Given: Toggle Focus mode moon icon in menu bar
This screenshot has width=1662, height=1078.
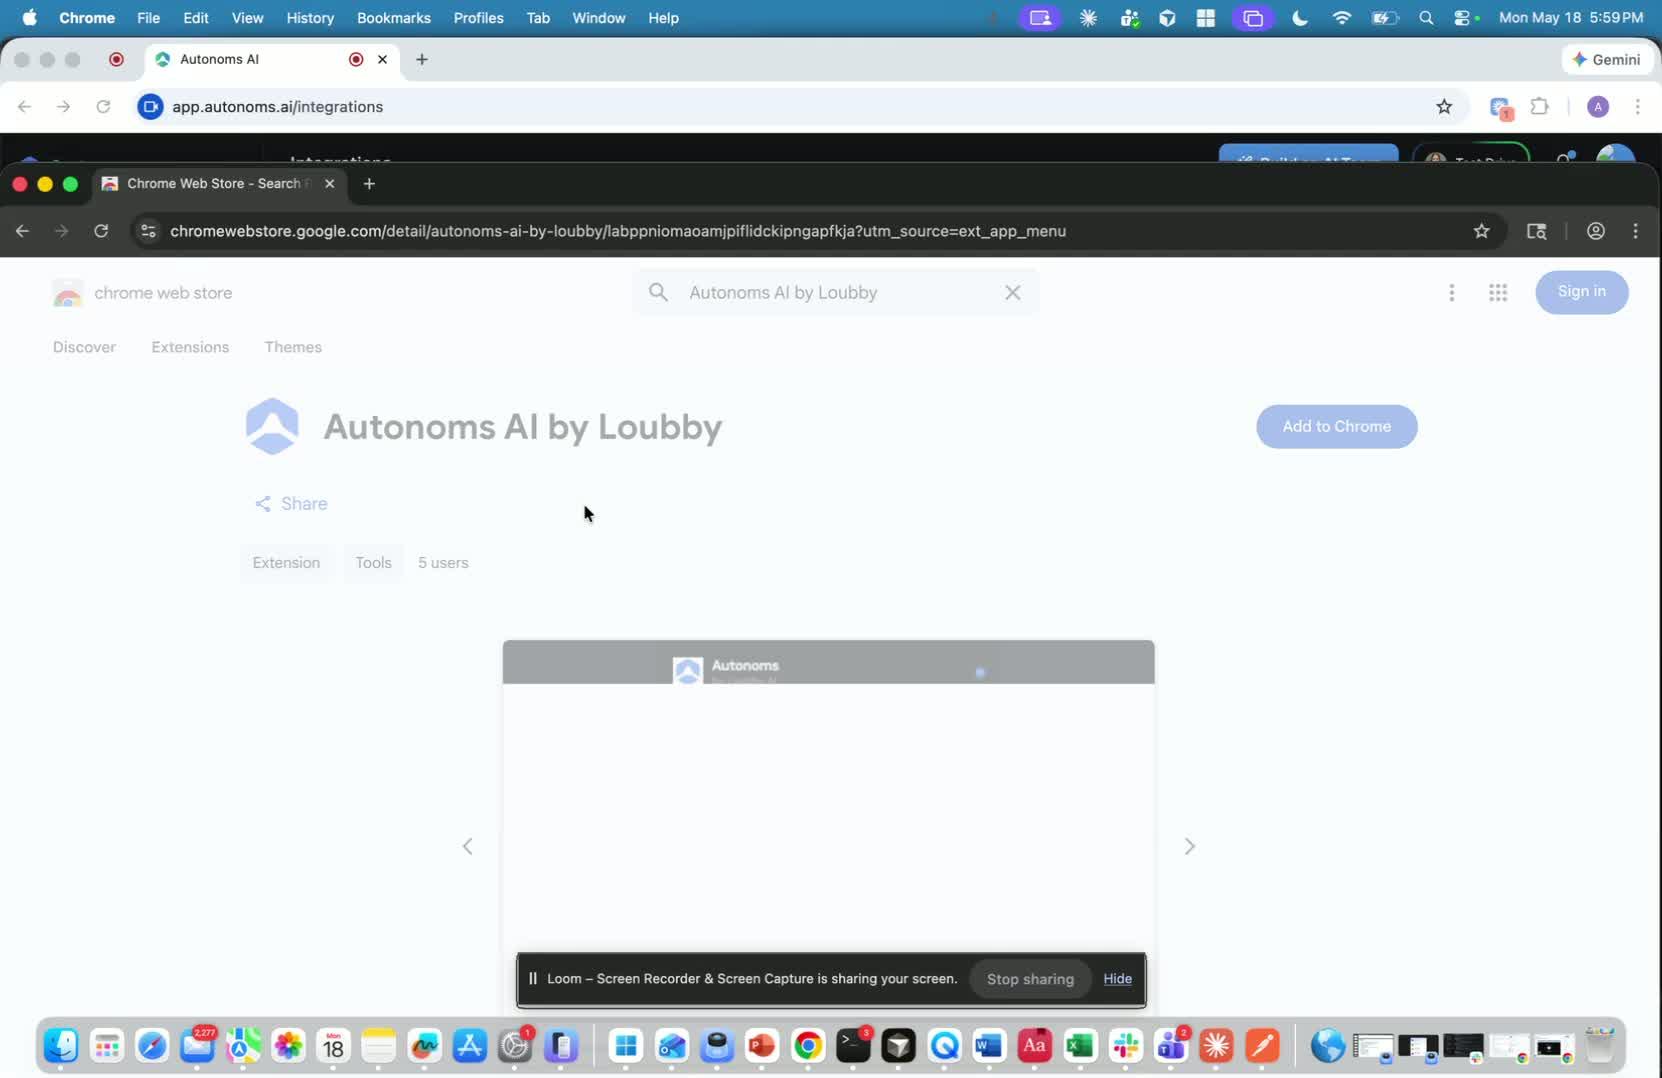Looking at the screenshot, I should point(1300,18).
